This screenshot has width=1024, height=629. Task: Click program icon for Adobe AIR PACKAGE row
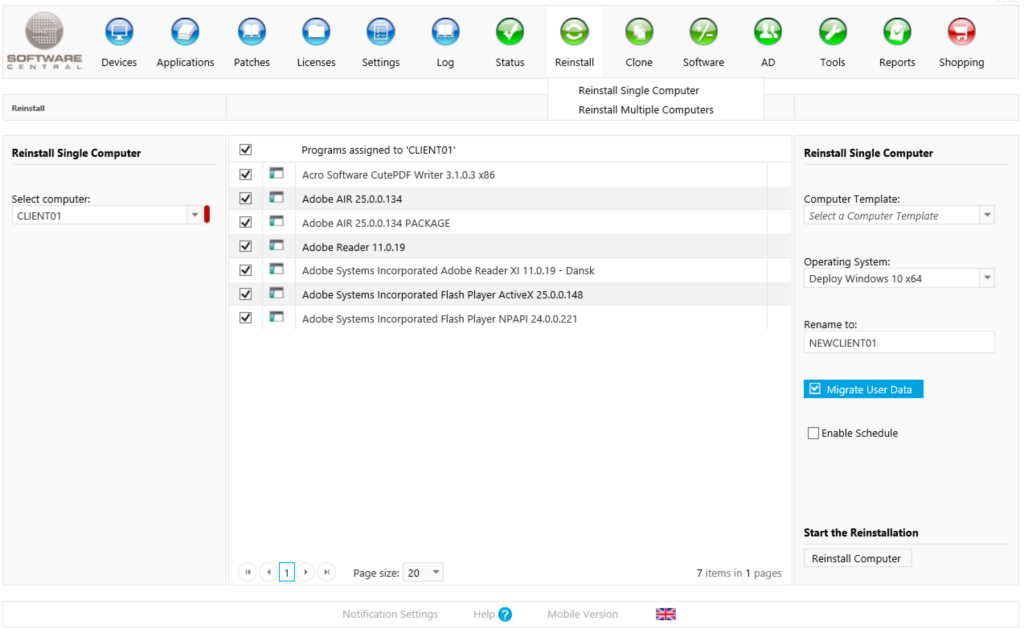click(x=276, y=221)
